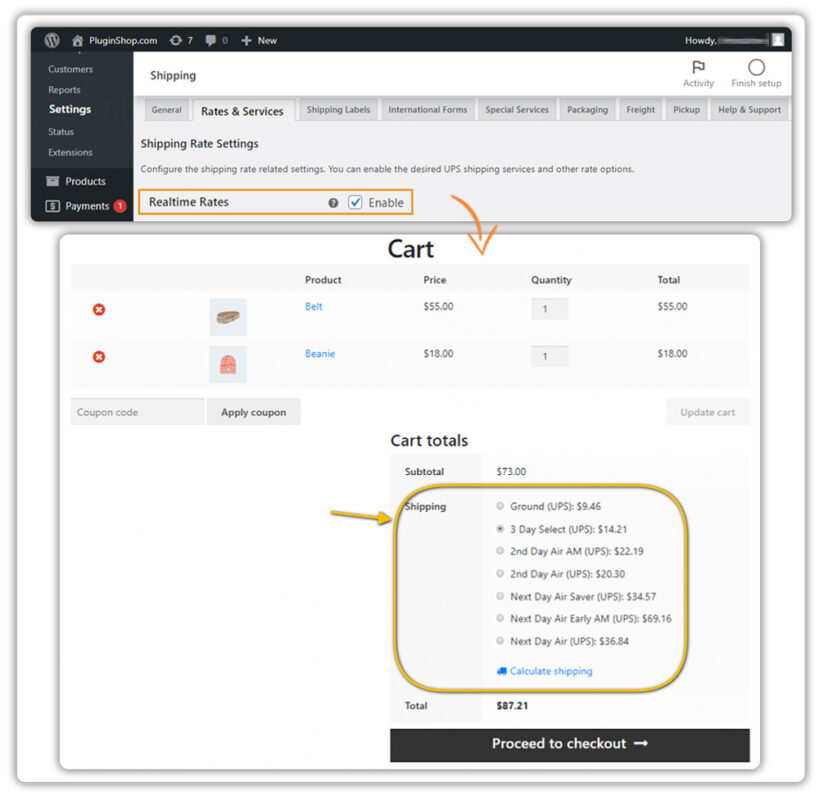Image resolution: width=819 pixels, height=800 pixels.
Task: Click the home icon beside PluginShop.com
Action: [77, 40]
